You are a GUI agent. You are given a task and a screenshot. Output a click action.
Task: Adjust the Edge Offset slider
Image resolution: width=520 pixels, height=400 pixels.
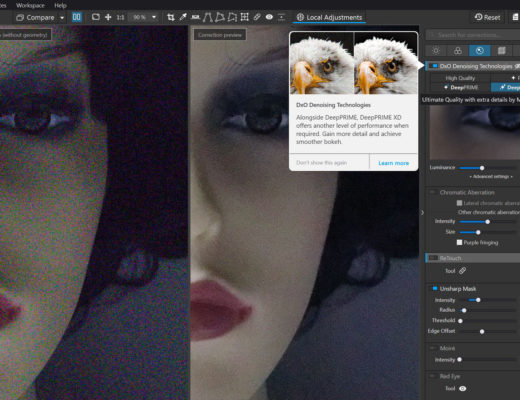(x=482, y=331)
